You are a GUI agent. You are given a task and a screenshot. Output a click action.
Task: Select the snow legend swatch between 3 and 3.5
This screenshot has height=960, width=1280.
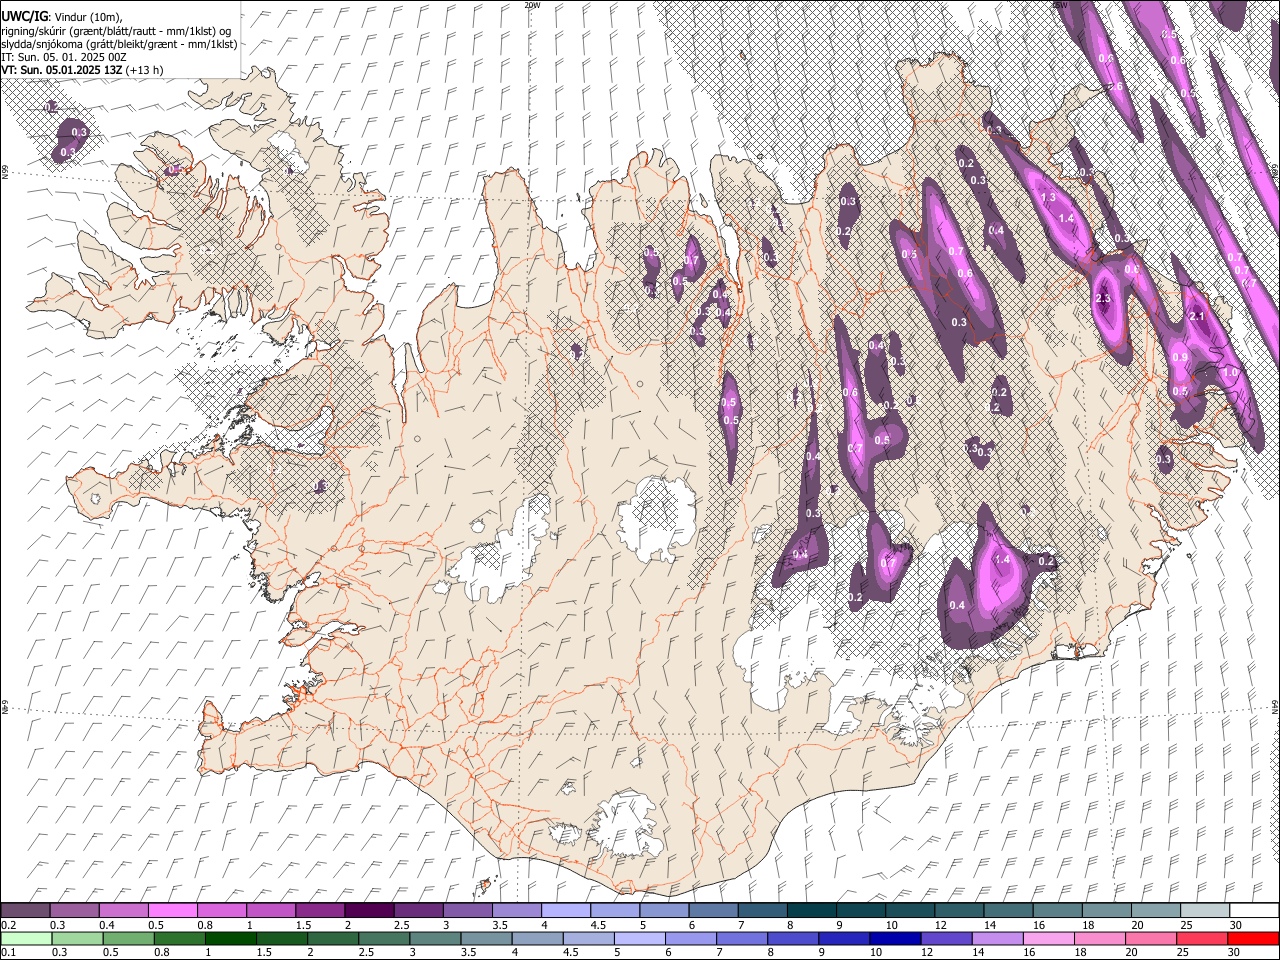point(467,910)
